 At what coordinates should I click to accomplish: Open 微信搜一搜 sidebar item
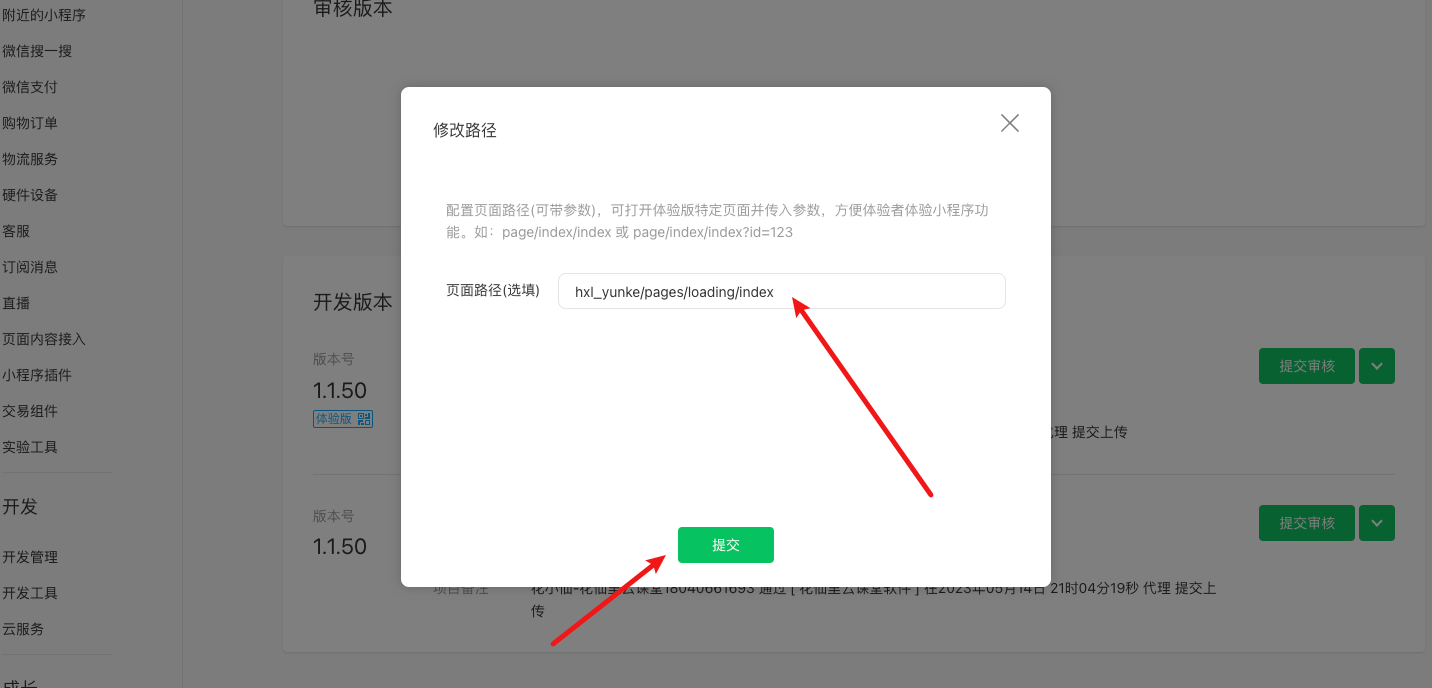(37, 51)
